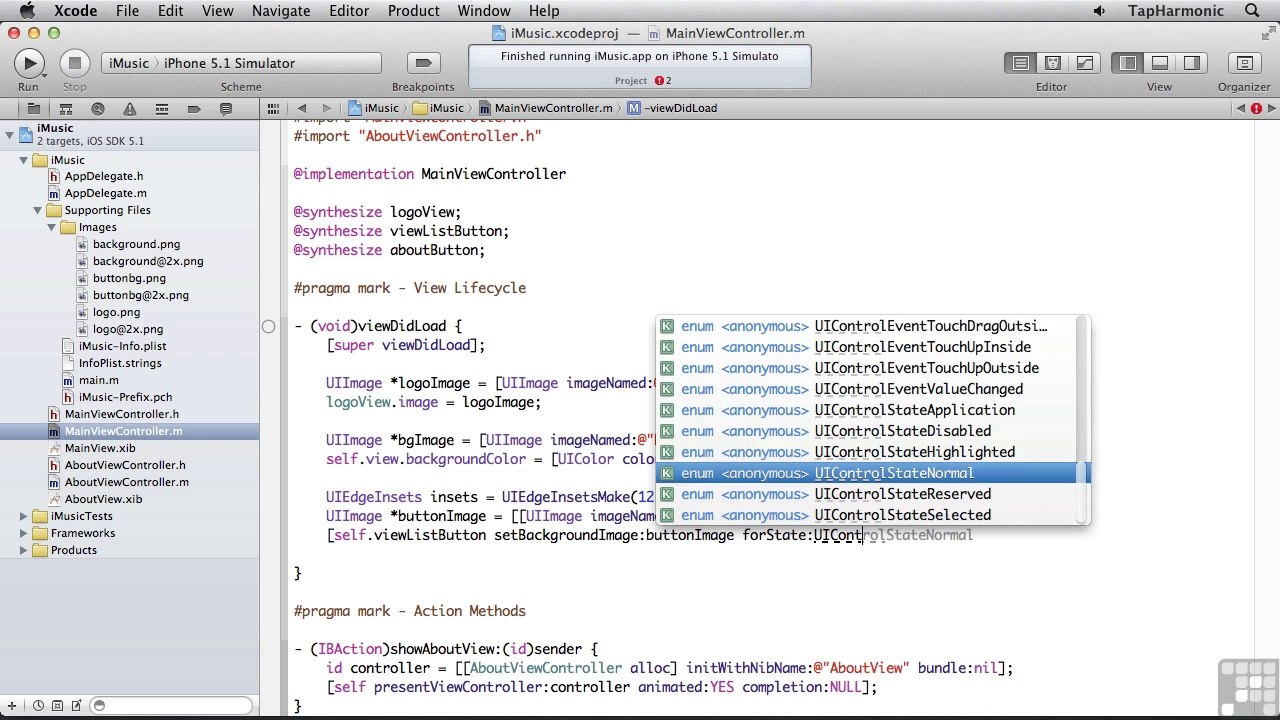Expand the iMusicTests group
This screenshot has height=720, width=1280.
tap(24, 517)
